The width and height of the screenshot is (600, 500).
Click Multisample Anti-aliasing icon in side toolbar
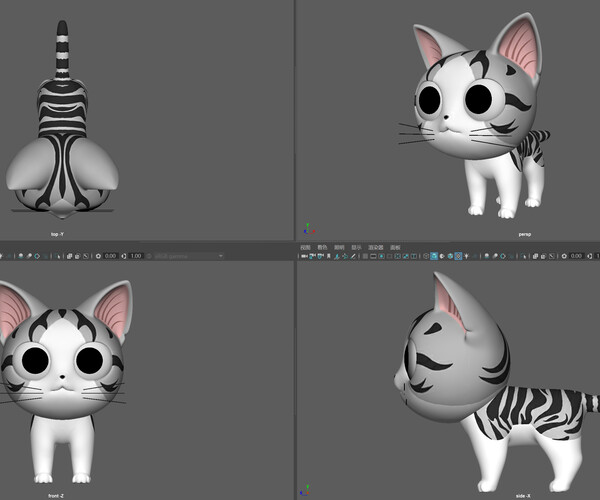(503, 256)
